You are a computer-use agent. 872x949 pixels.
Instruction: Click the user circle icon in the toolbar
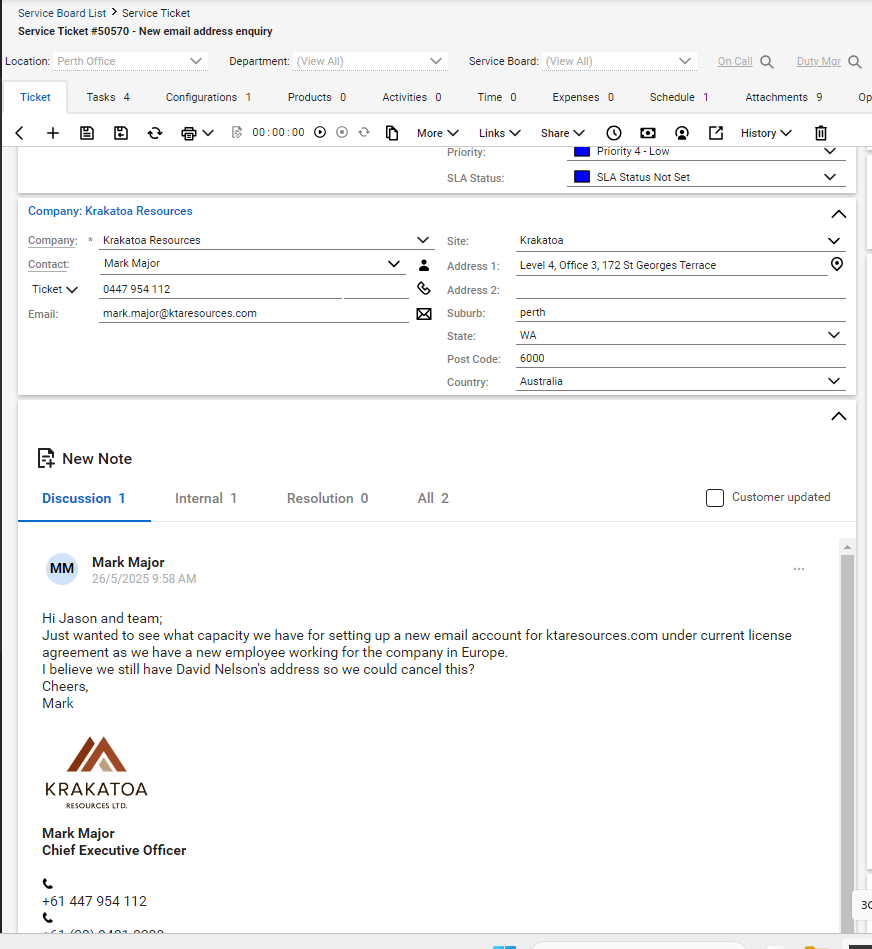681,133
